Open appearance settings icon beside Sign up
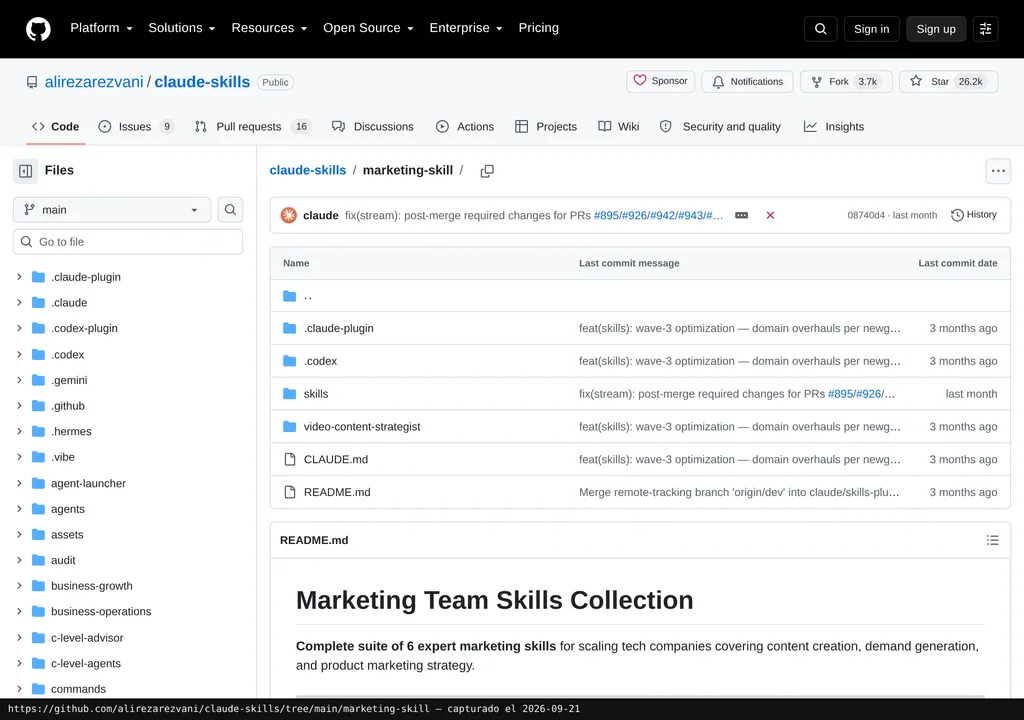This screenshot has width=1024, height=720. pyautogui.click(x=985, y=29)
